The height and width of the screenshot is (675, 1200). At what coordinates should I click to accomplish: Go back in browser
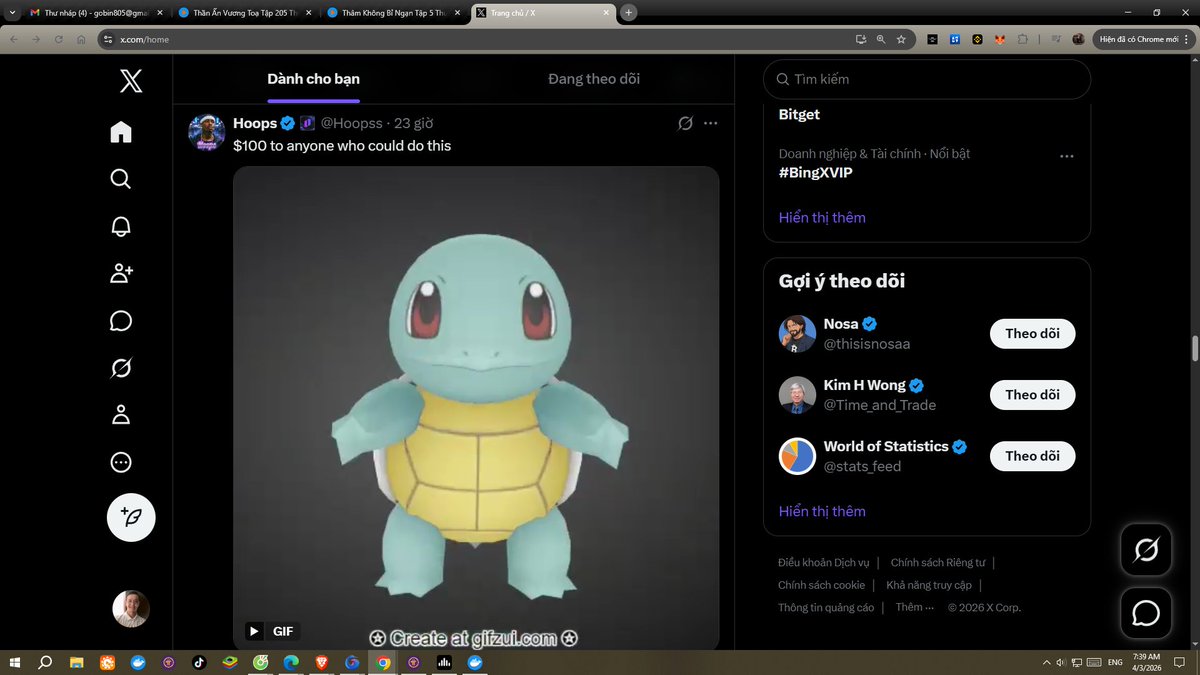pos(15,39)
